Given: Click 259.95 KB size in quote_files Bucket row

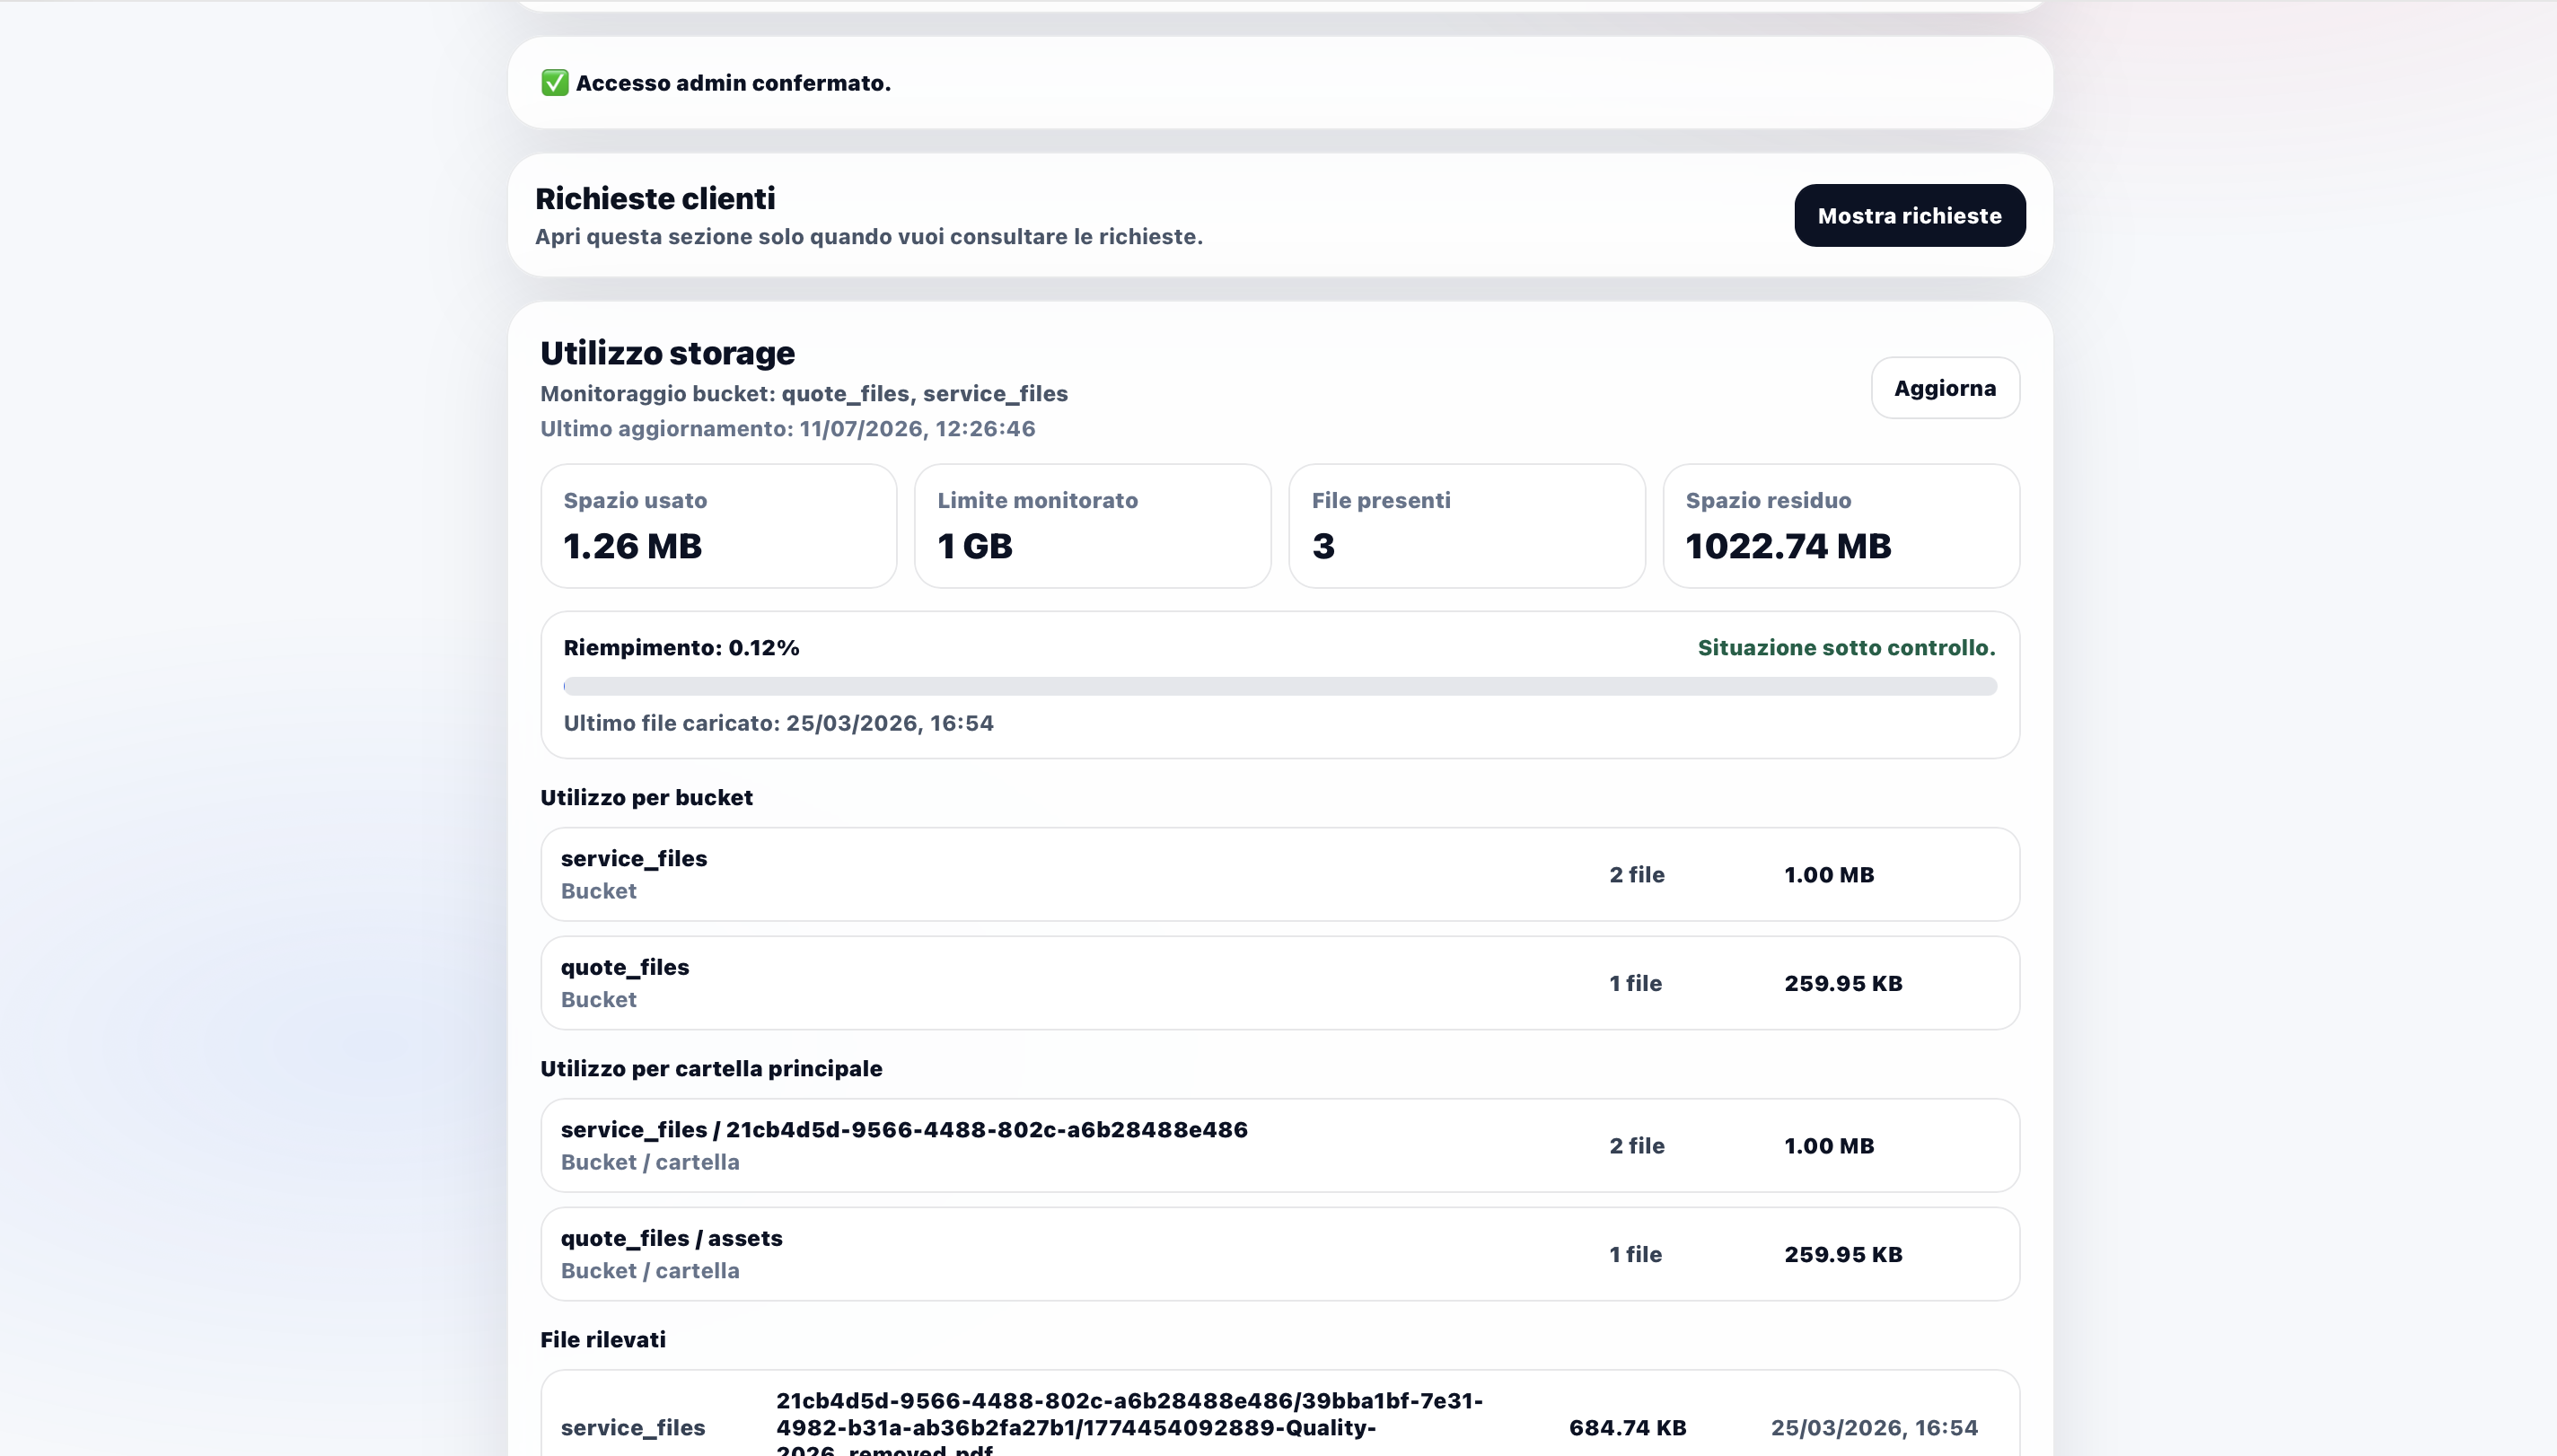Looking at the screenshot, I should point(1843,984).
